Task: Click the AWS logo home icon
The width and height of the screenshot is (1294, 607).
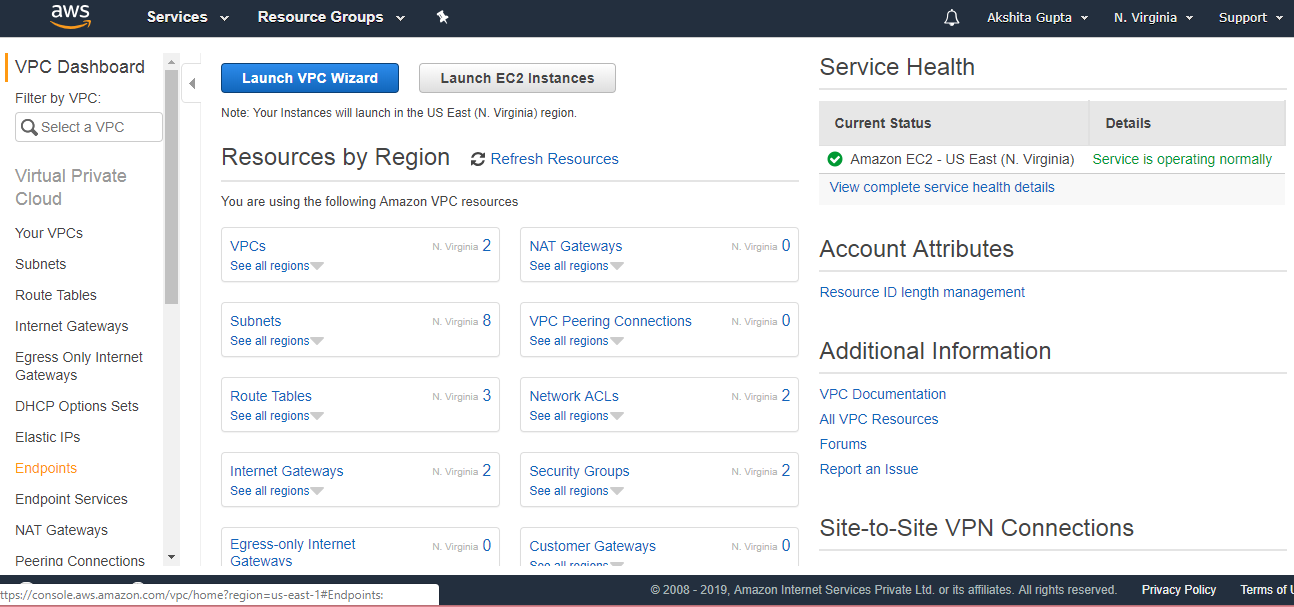Action: [70, 16]
